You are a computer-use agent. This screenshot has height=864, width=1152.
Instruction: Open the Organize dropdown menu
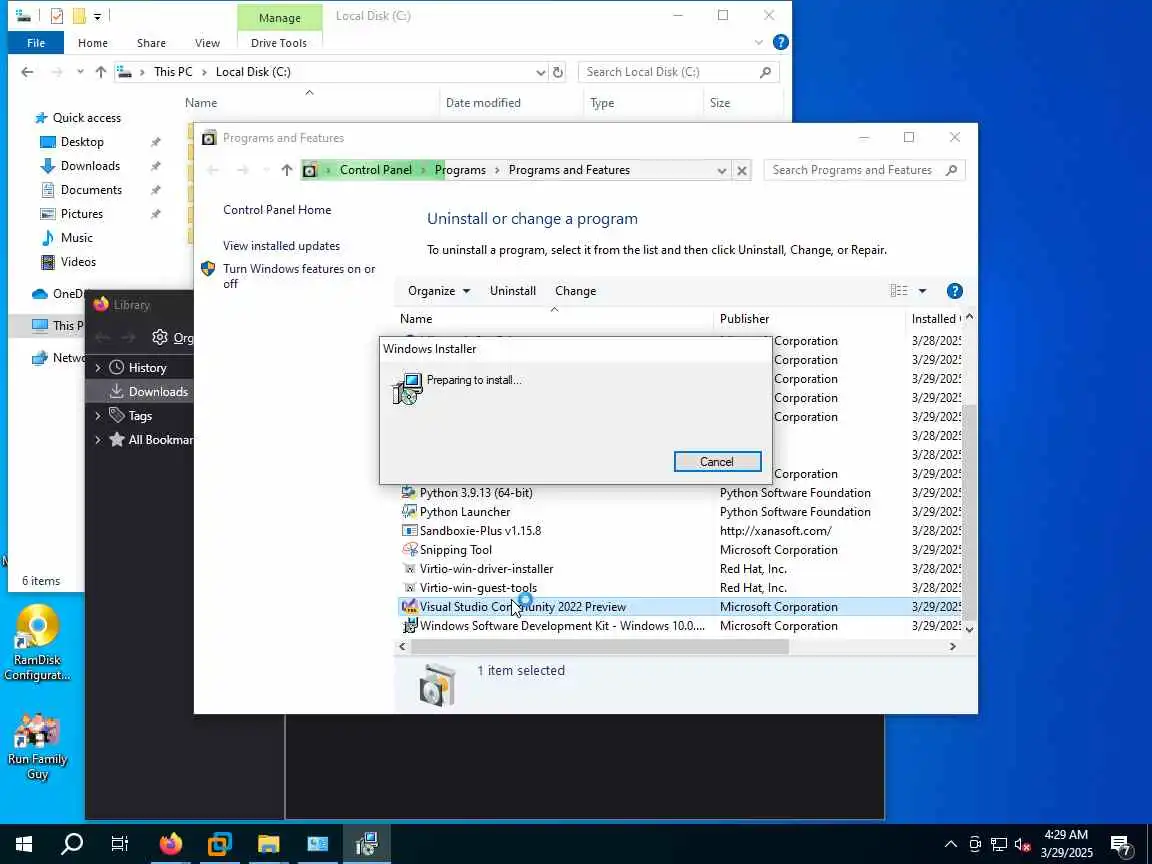pyautogui.click(x=439, y=291)
